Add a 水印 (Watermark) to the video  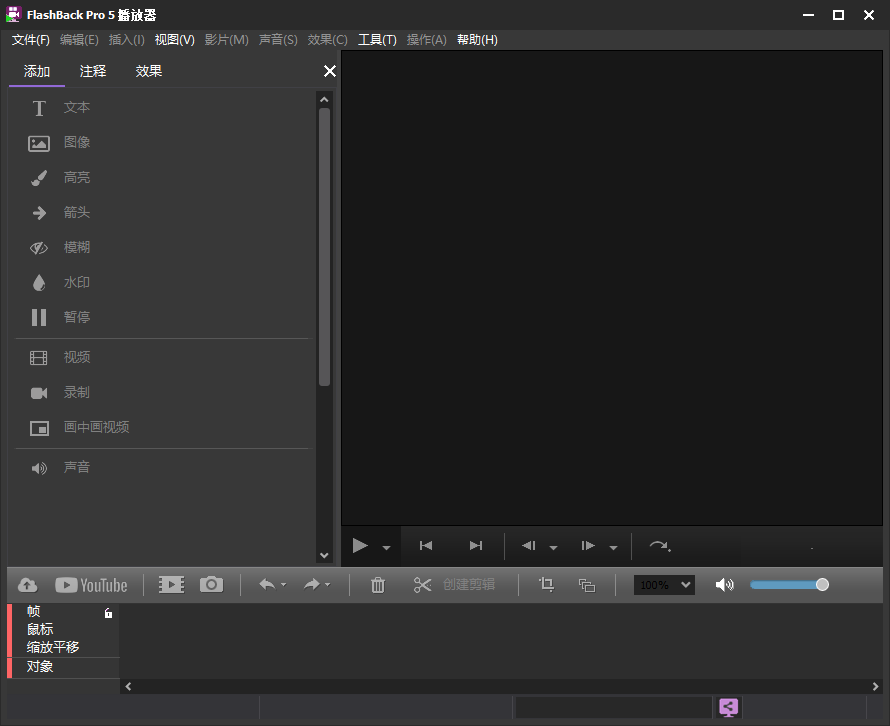[x=77, y=282]
